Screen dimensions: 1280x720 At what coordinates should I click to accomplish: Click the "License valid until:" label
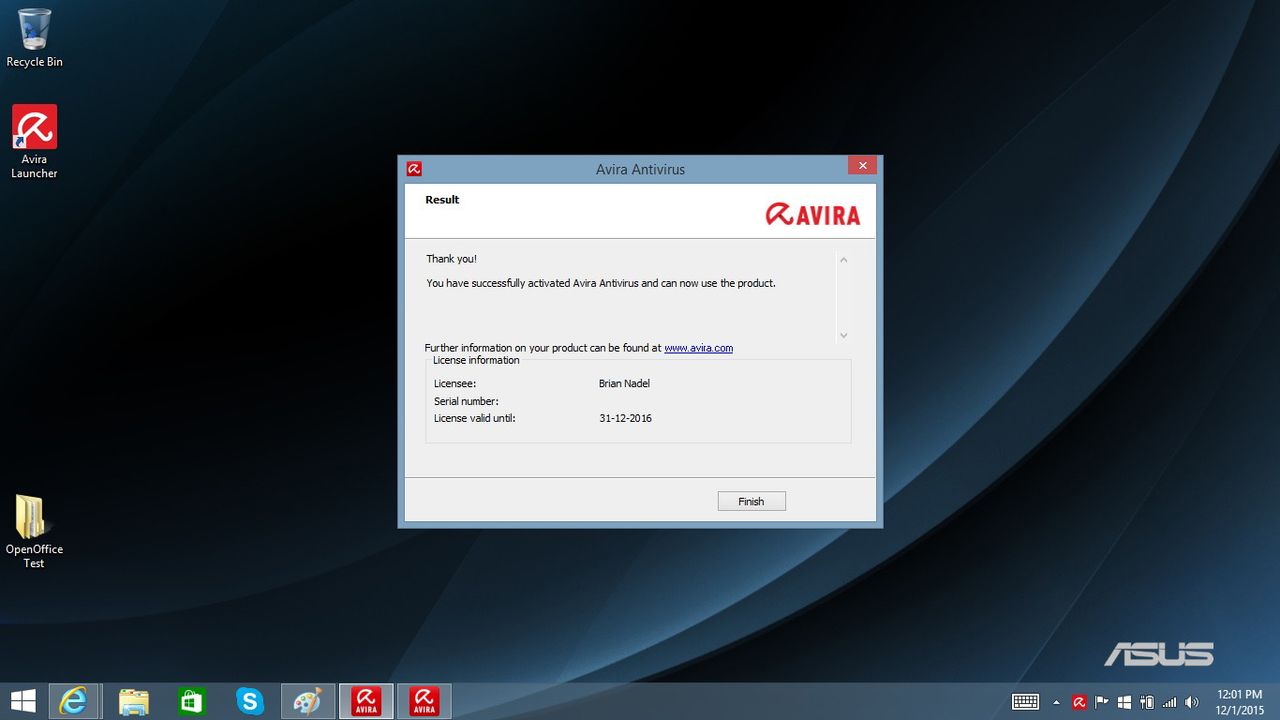[x=475, y=418]
